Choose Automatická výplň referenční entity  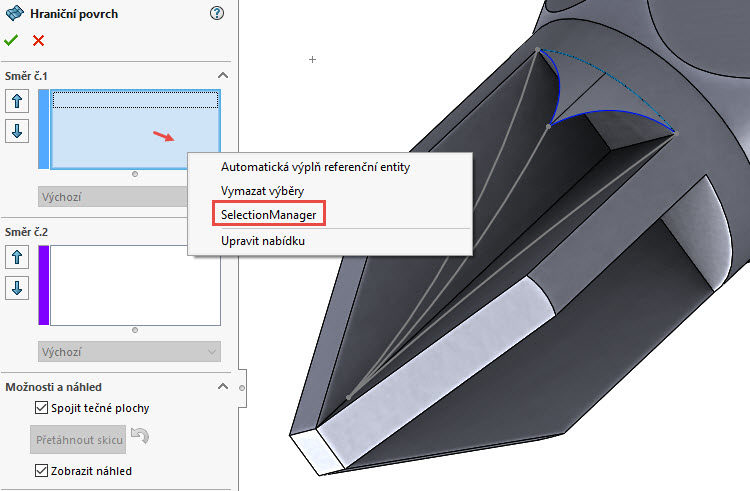315,167
